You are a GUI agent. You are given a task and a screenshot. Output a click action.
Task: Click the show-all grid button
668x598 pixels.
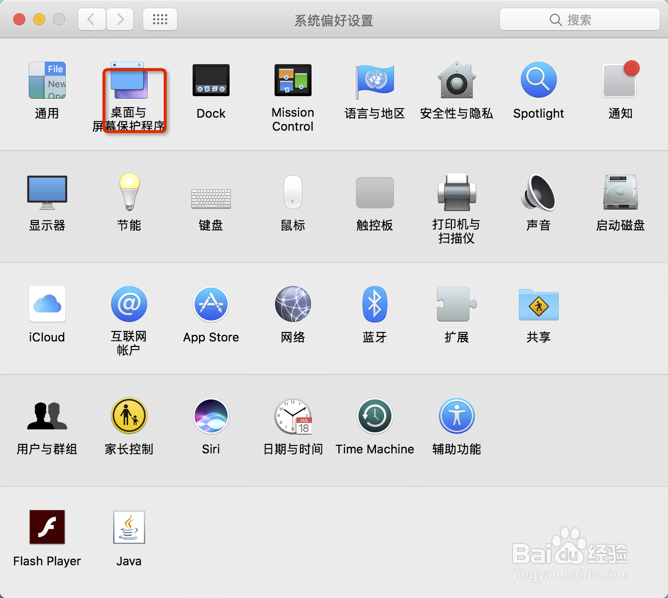[160, 19]
